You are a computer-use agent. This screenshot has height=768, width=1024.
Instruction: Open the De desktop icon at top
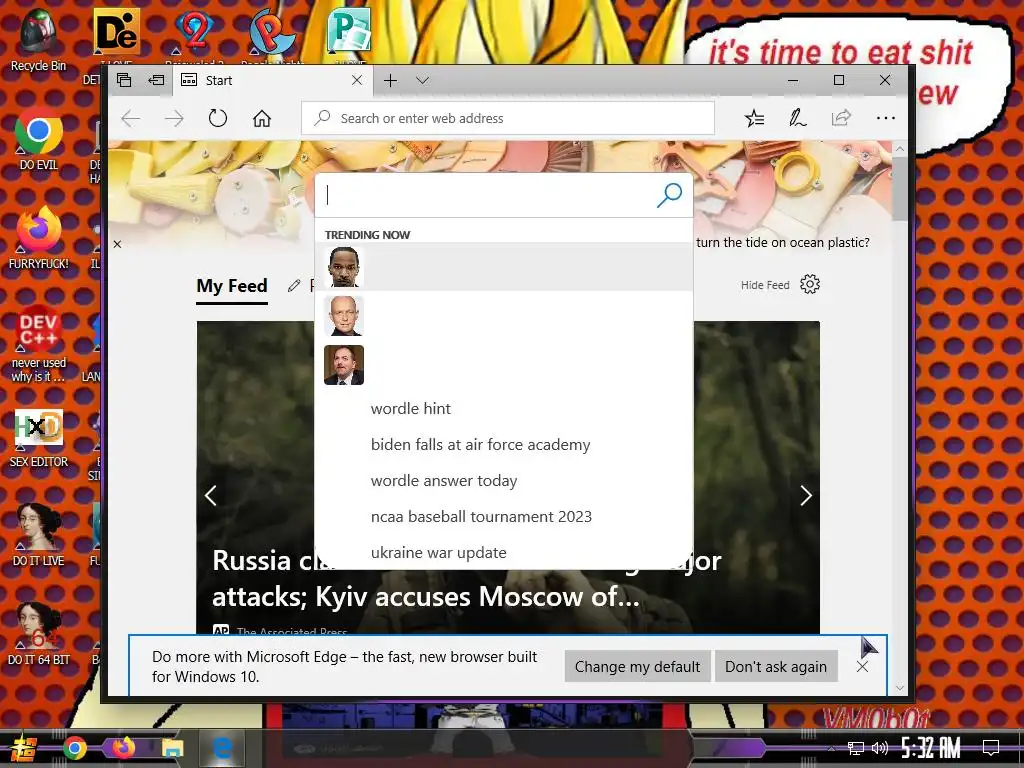pyautogui.click(x=116, y=31)
